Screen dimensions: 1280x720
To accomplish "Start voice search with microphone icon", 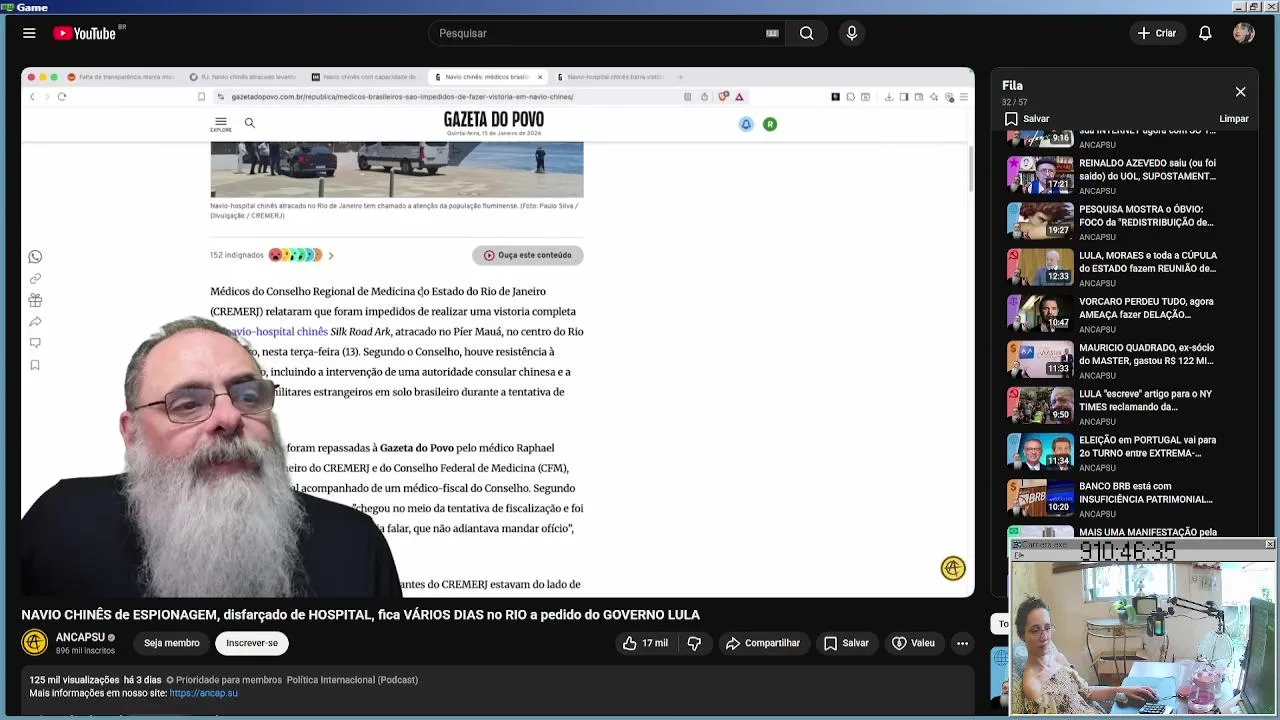I will point(852,33).
